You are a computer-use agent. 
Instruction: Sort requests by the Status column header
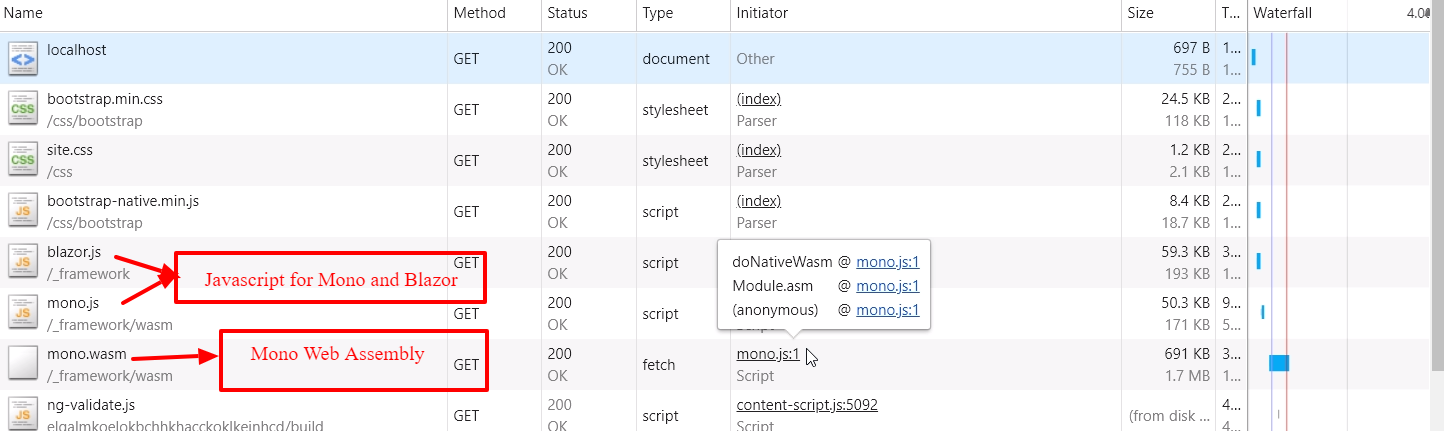pos(567,13)
